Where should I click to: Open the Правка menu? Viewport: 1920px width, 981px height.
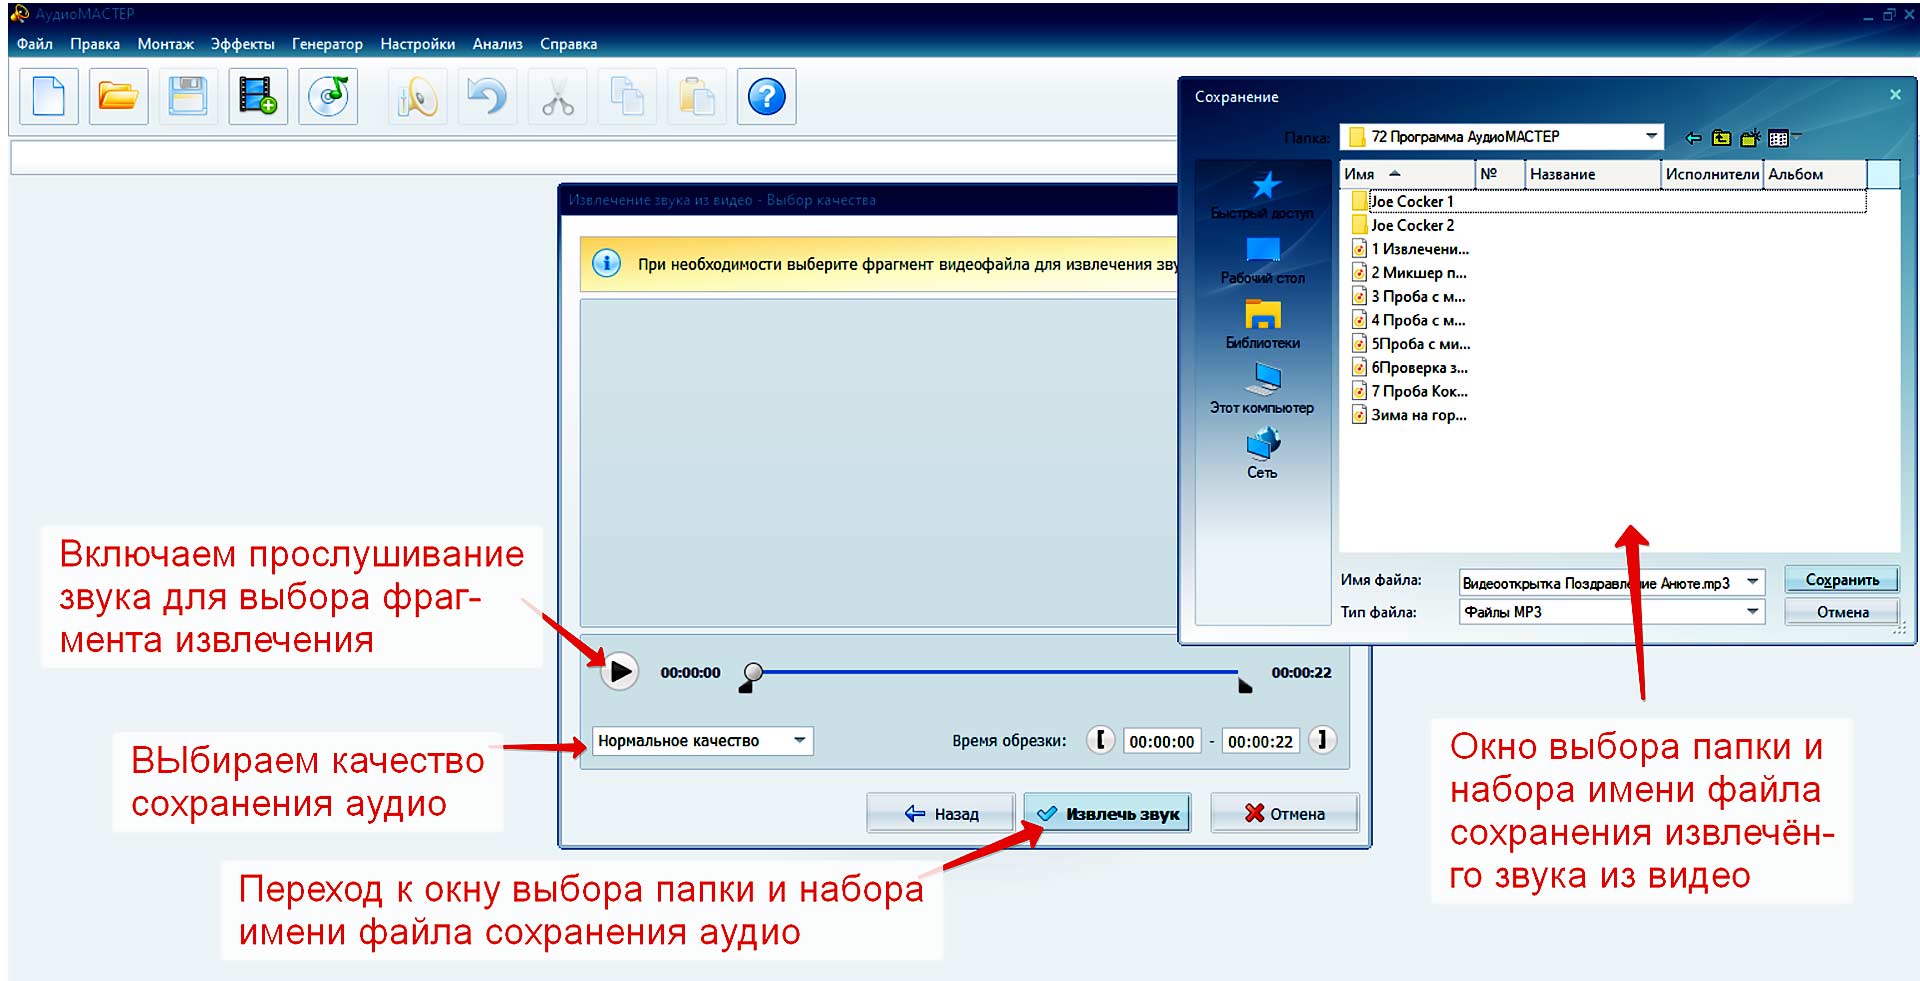tap(95, 44)
